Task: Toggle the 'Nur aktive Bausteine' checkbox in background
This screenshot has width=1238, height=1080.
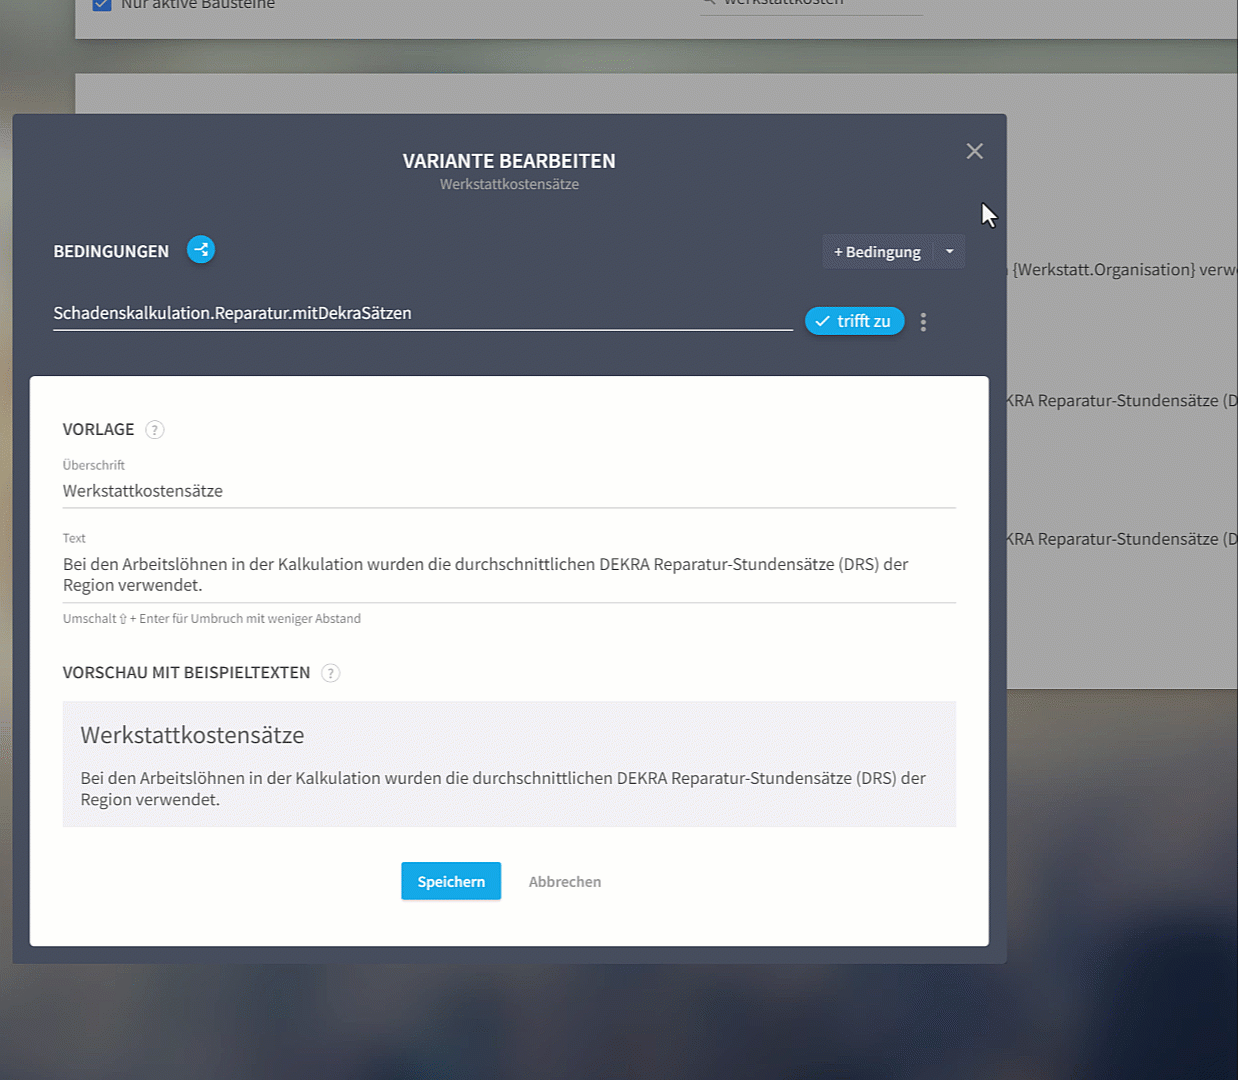Action: (x=102, y=4)
